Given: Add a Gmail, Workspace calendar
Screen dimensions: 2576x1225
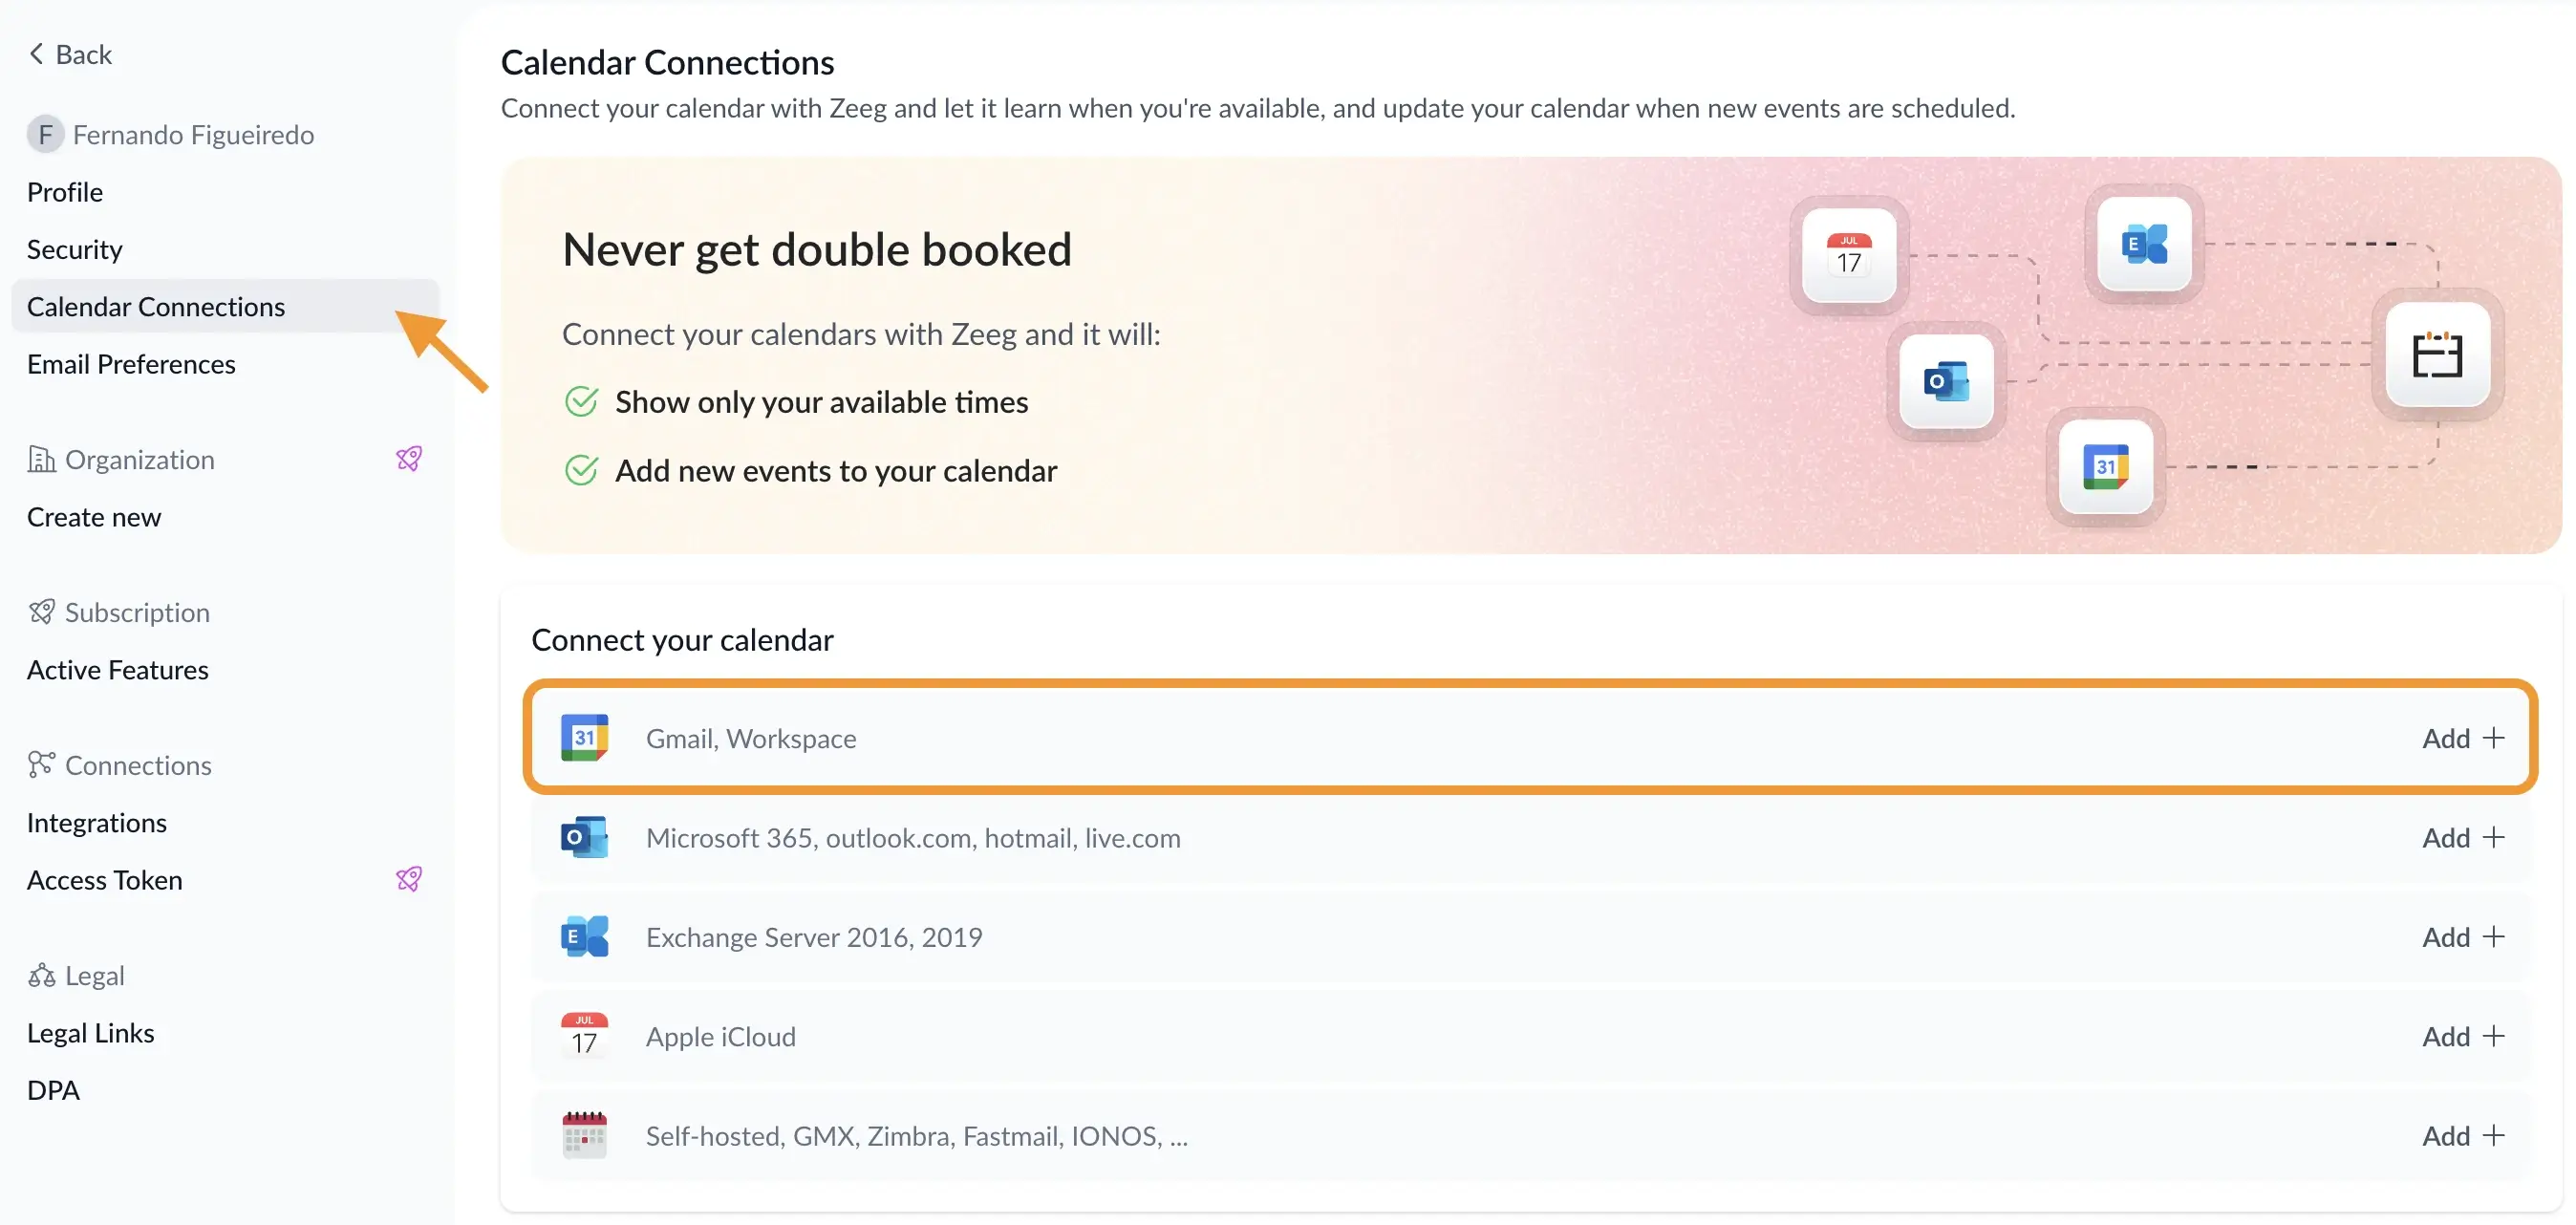Looking at the screenshot, I should (2463, 738).
